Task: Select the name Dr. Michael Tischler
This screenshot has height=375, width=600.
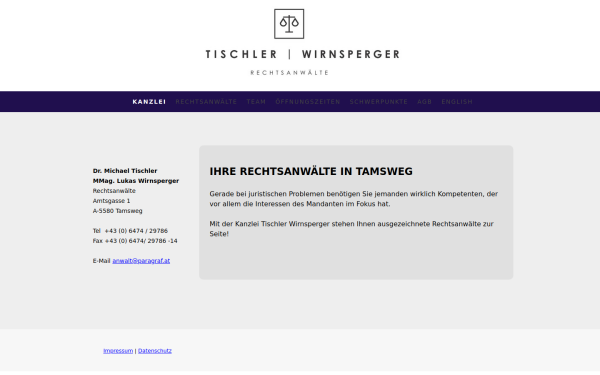Action: pyautogui.click(x=125, y=171)
